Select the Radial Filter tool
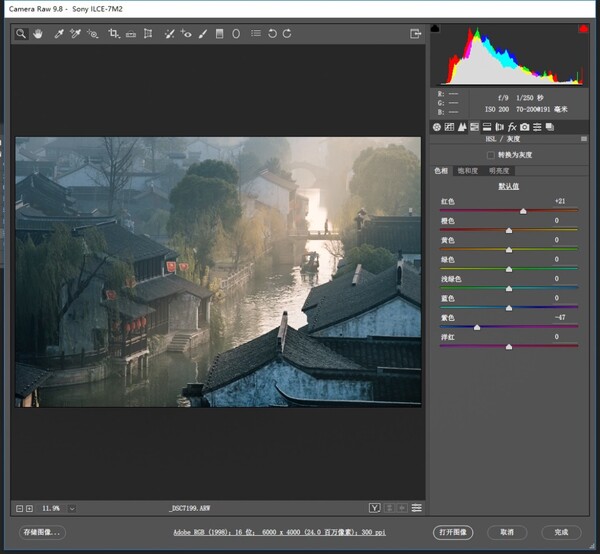 click(236, 34)
